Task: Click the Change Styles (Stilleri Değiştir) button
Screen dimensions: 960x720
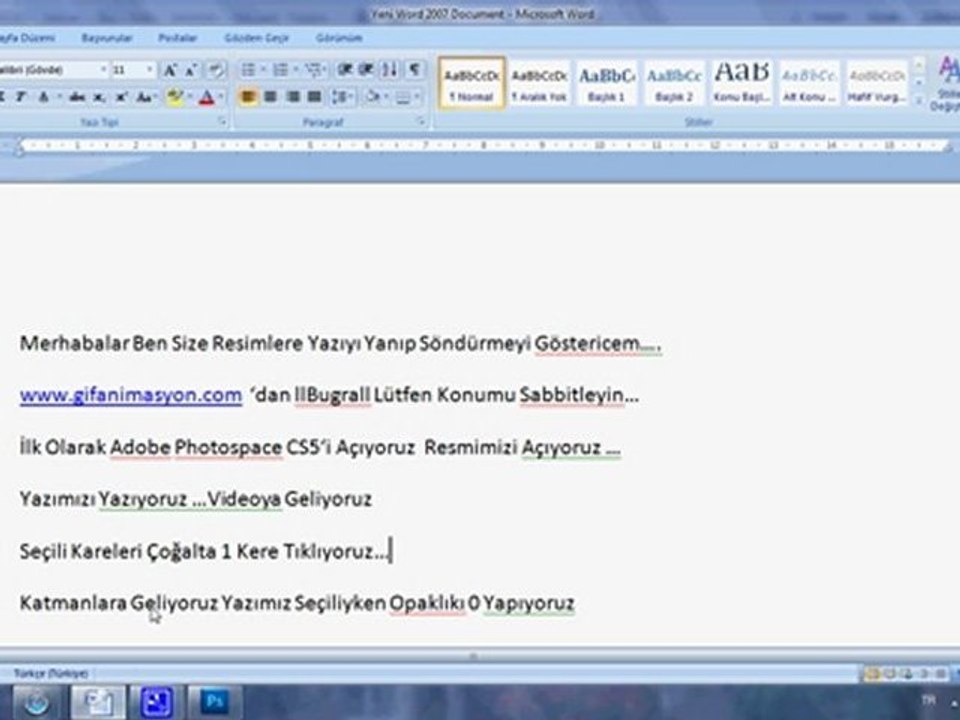Action: click(x=946, y=84)
